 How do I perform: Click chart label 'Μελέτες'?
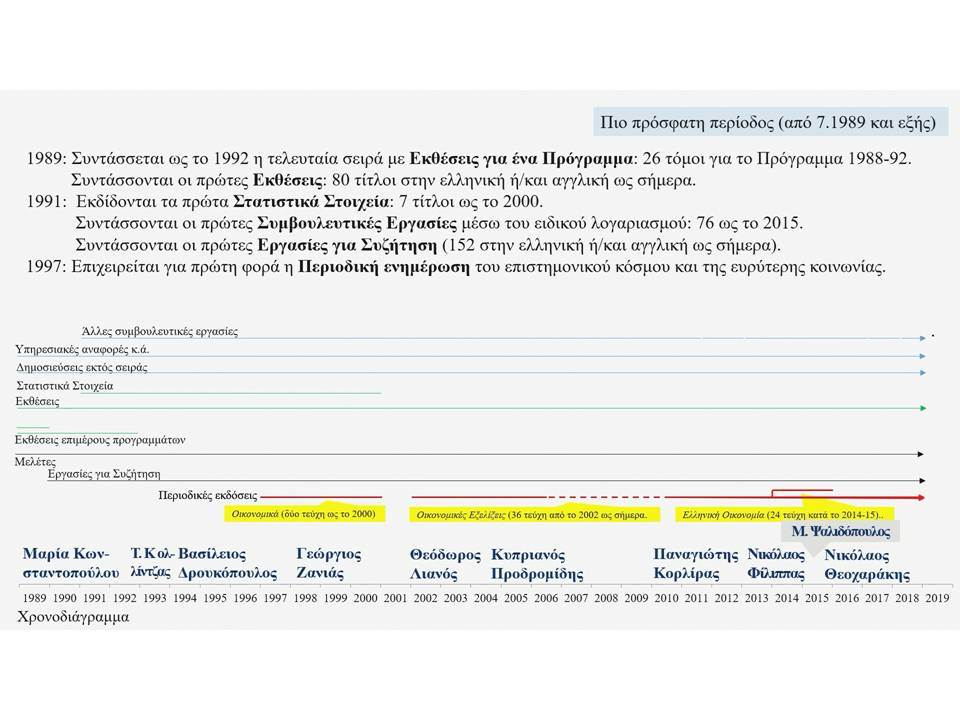pyautogui.click(x=35, y=462)
